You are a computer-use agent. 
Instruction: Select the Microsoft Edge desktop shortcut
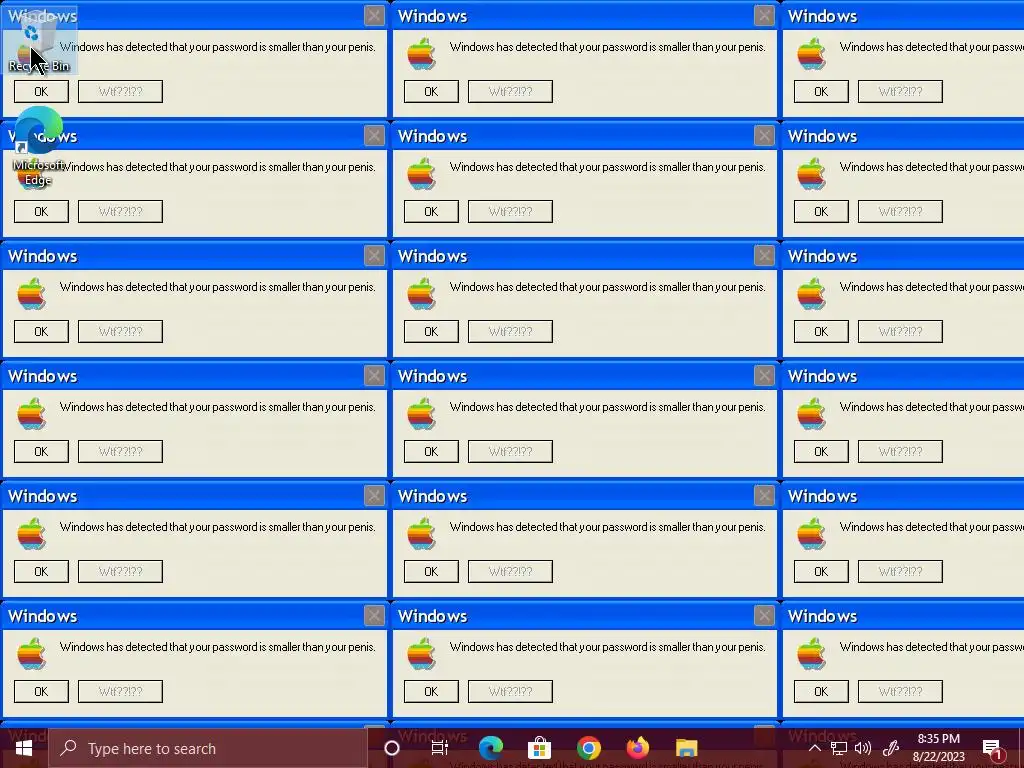tap(39, 147)
